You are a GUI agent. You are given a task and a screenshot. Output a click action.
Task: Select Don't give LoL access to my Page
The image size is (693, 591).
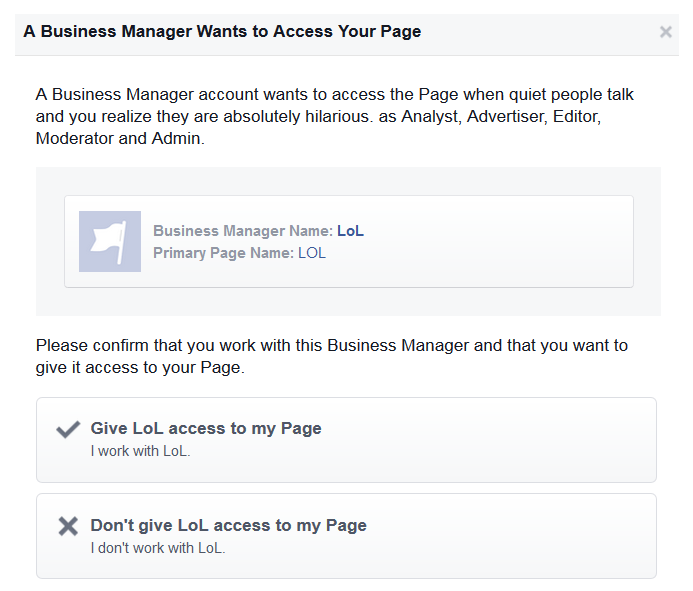pos(346,536)
